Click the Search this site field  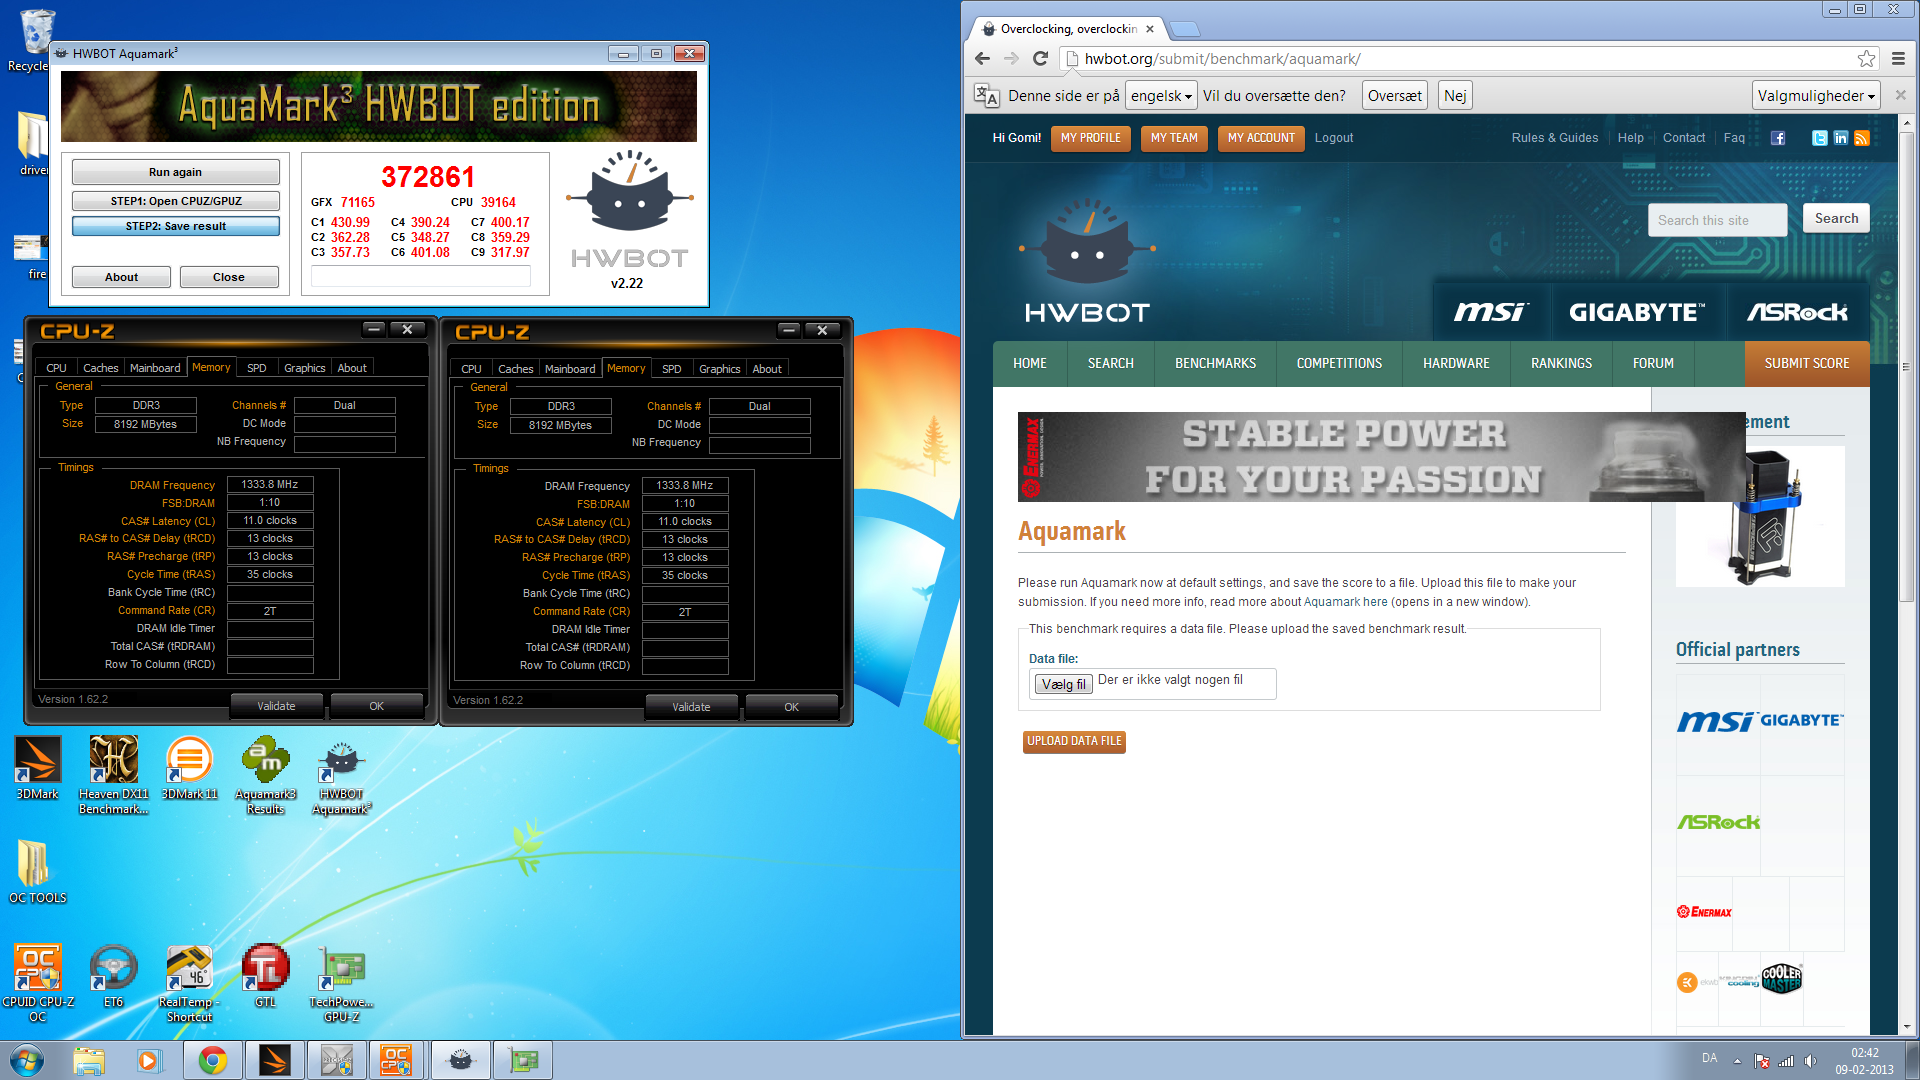[x=1717, y=220]
